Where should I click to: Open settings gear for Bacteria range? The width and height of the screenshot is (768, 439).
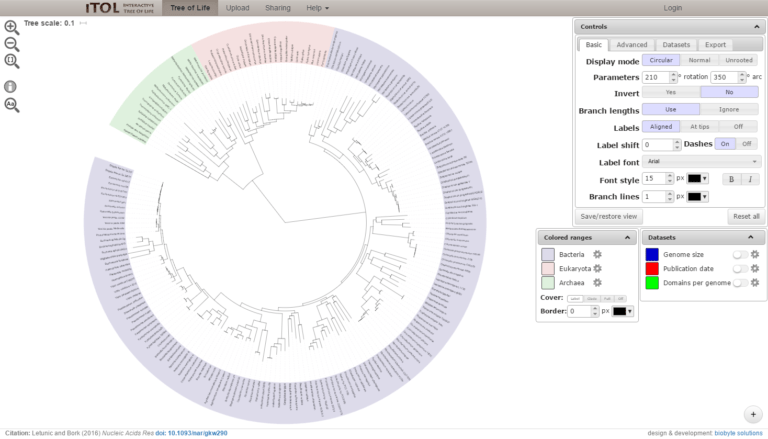tap(597, 255)
